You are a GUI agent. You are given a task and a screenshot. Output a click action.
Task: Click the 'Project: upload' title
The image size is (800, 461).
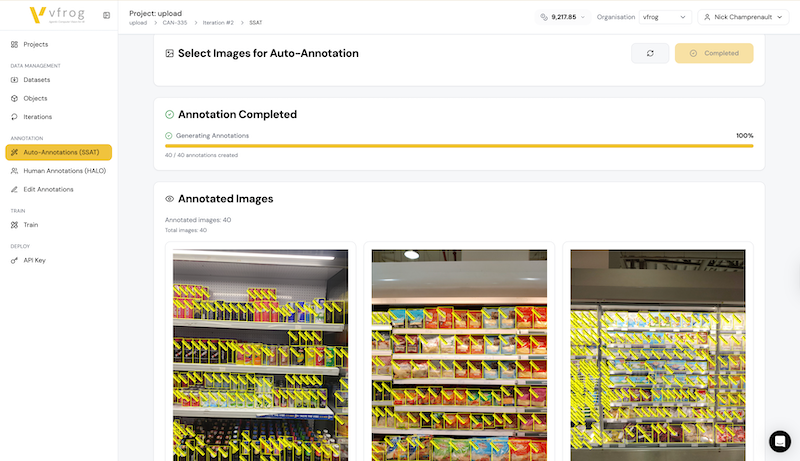click(155, 13)
